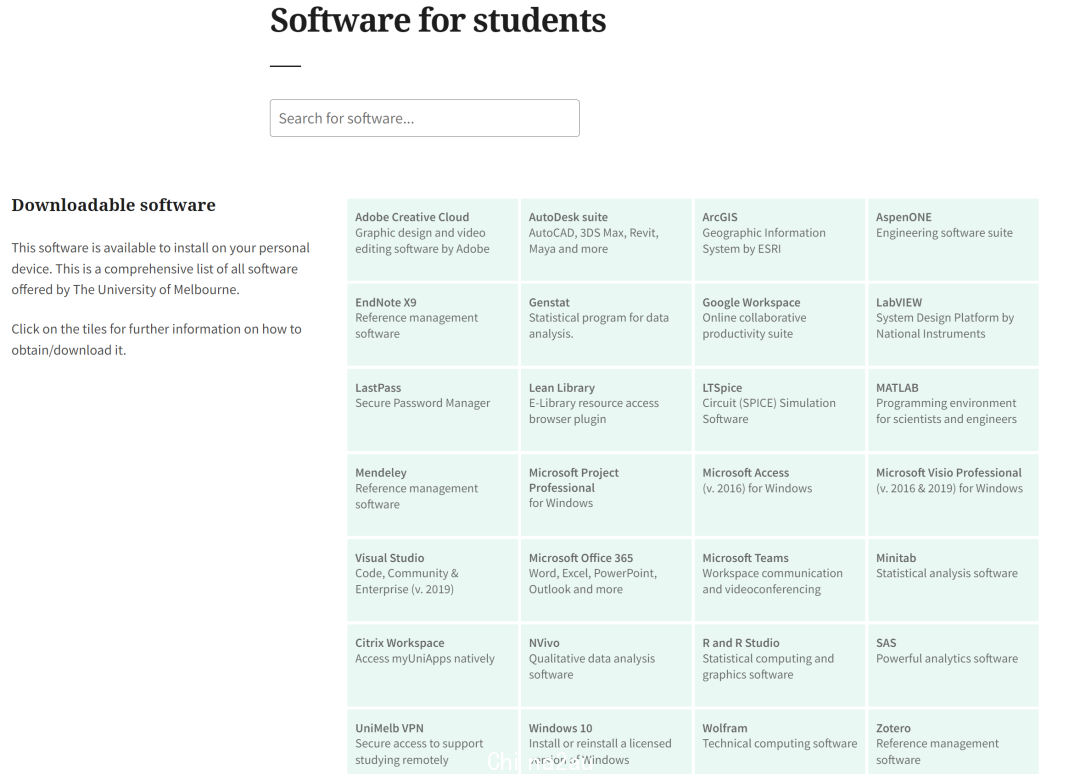1080x774 pixels.
Task: Open the Microsoft Office 365 tile
Action: (x=606, y=580)
